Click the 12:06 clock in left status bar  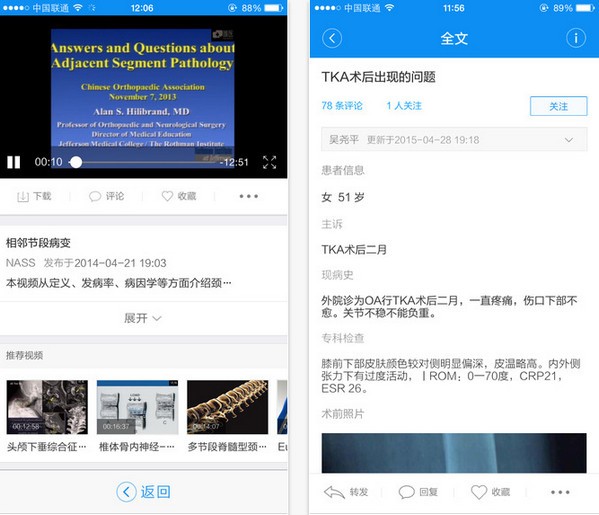tap(142, 8)
